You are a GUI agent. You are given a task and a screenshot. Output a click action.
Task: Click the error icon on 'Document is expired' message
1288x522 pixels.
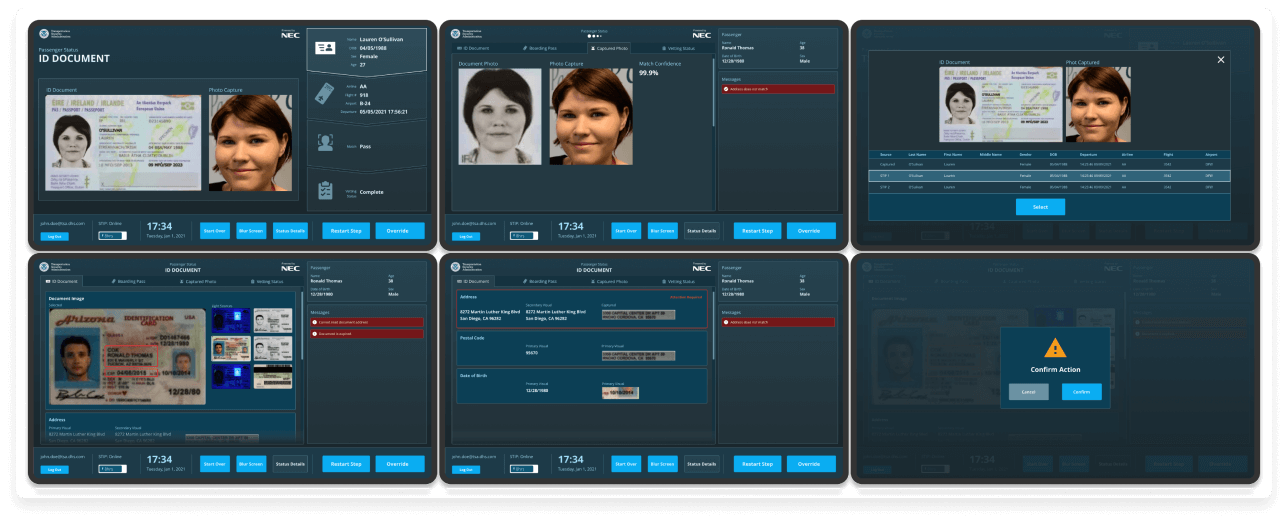[316, 332]
